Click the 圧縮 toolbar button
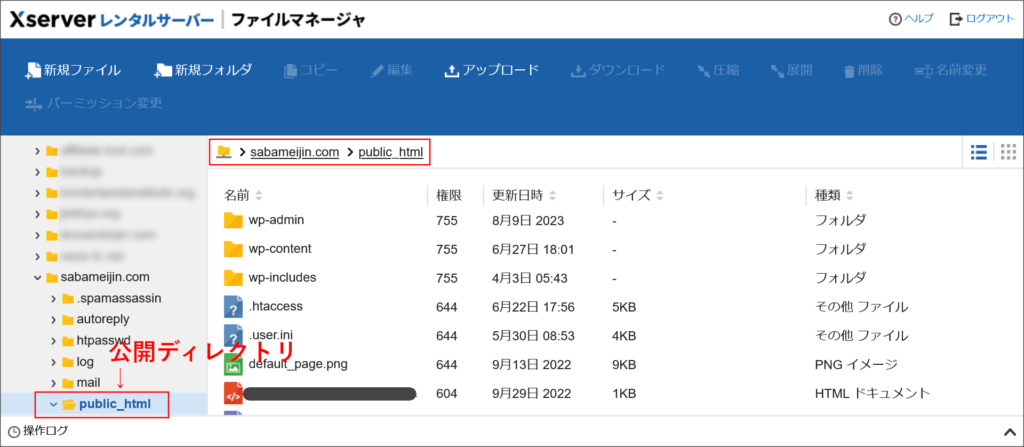This screenshot has width=1024, height=447. [718, 71]
